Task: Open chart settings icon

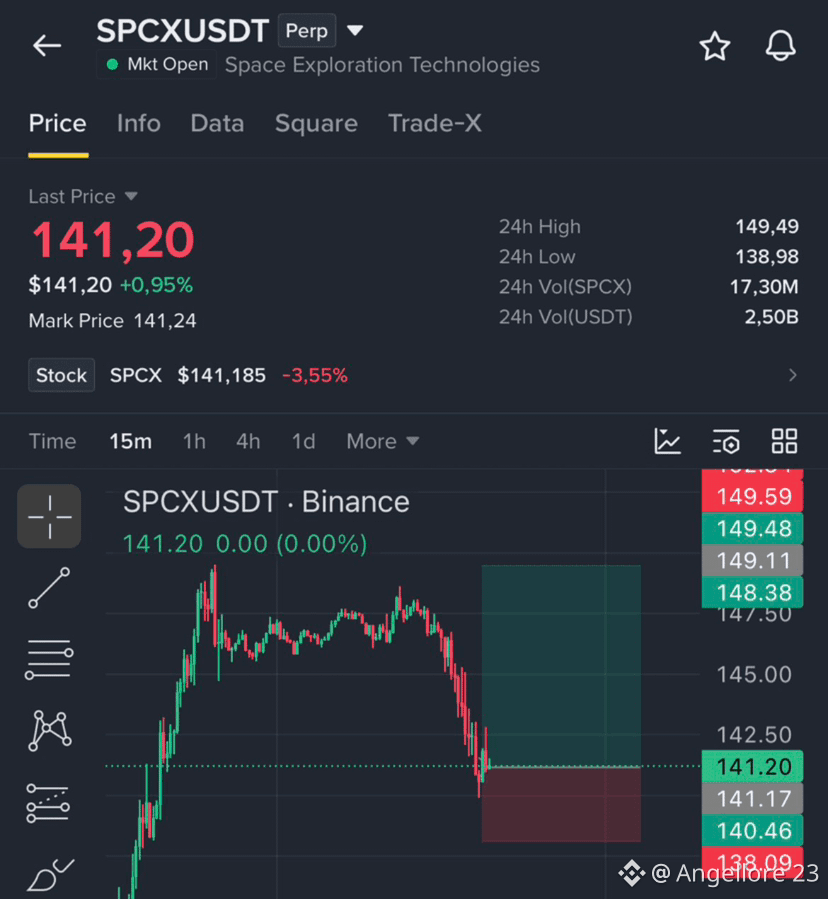Action: [726, 441]
